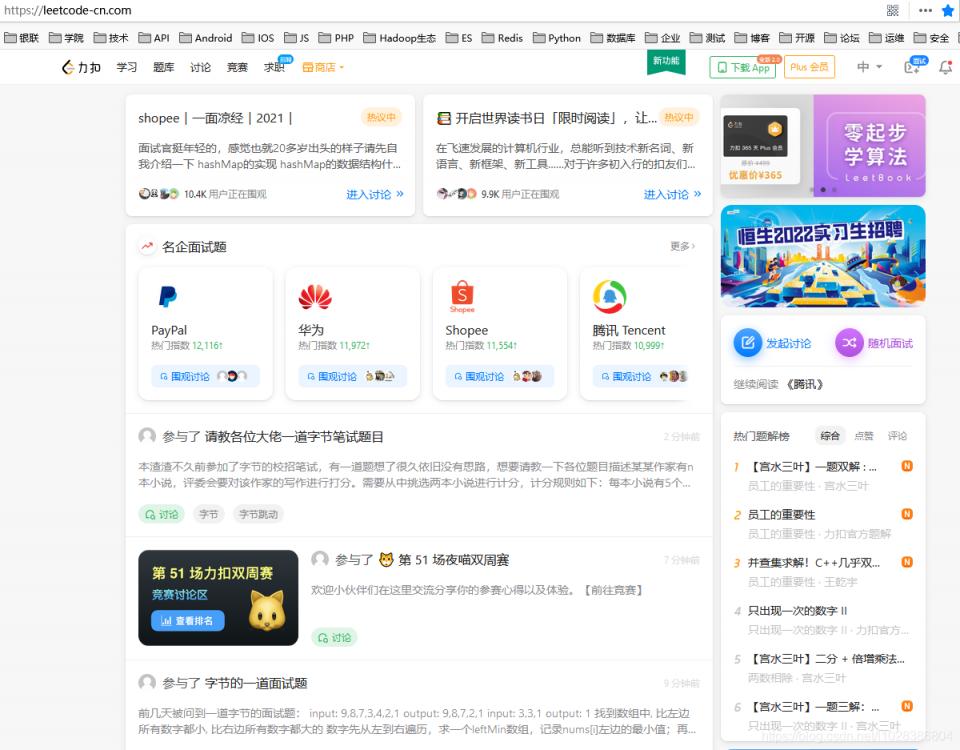Click the bookmark star in the browser toolbar
Image resolution: width=960 pixels, height=750 pixels.
pos(949,11)
